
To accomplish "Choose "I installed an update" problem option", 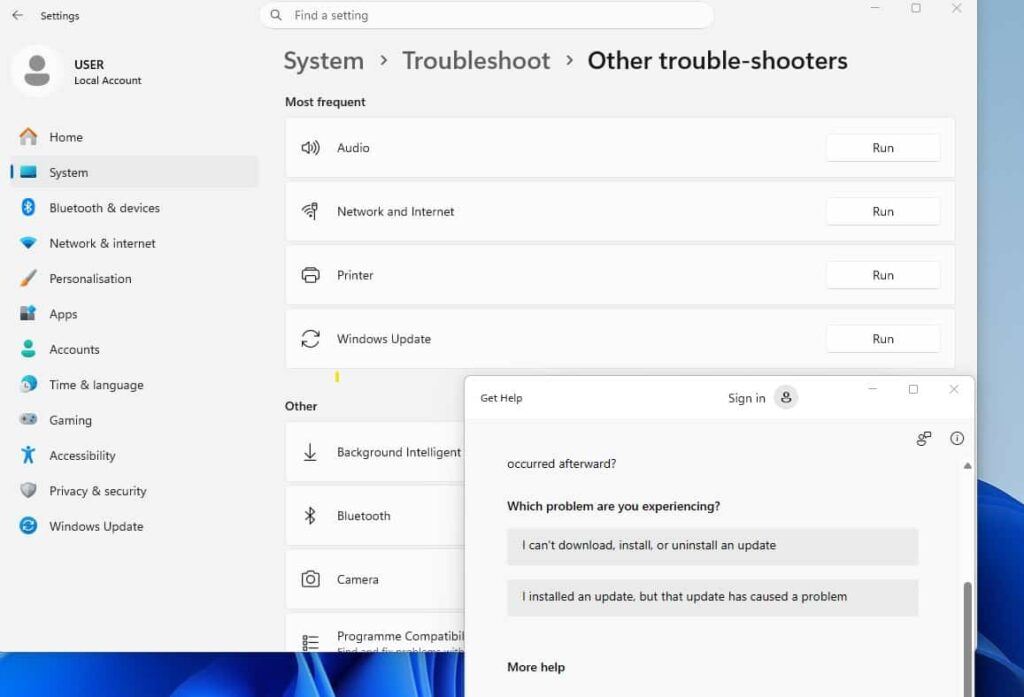I will point(712,597).
